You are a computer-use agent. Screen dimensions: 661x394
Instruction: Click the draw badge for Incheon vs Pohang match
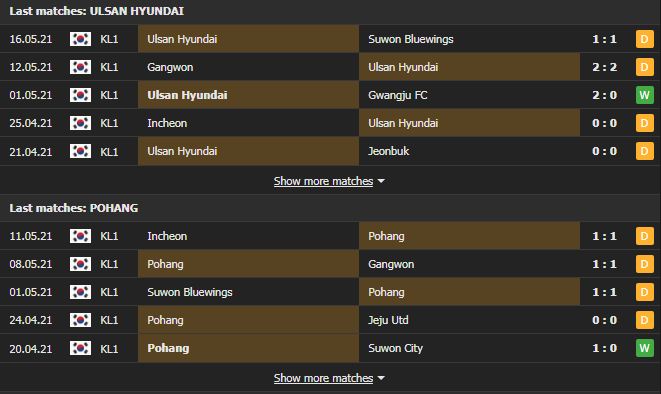[644, 236]
